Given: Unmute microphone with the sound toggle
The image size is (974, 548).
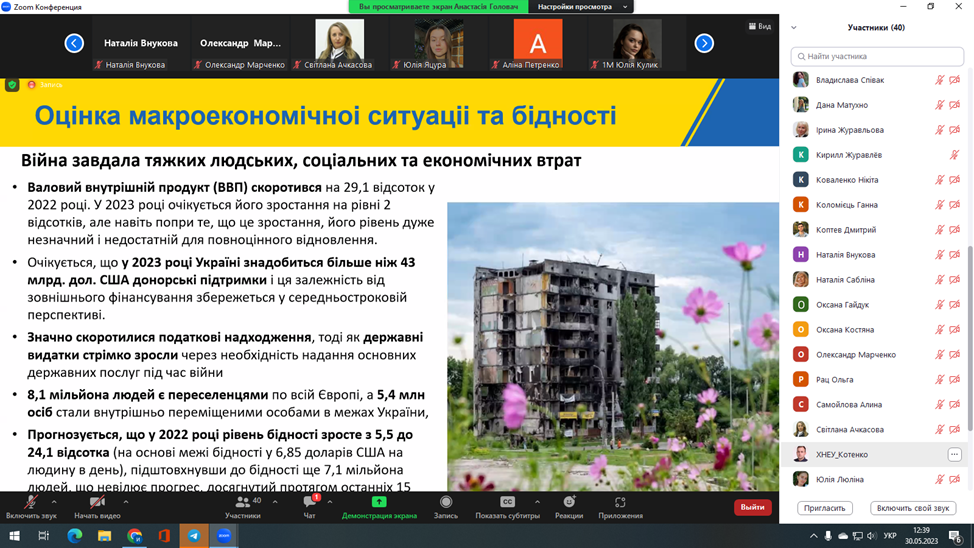Looking at the screenshot, I should point(30,503).
